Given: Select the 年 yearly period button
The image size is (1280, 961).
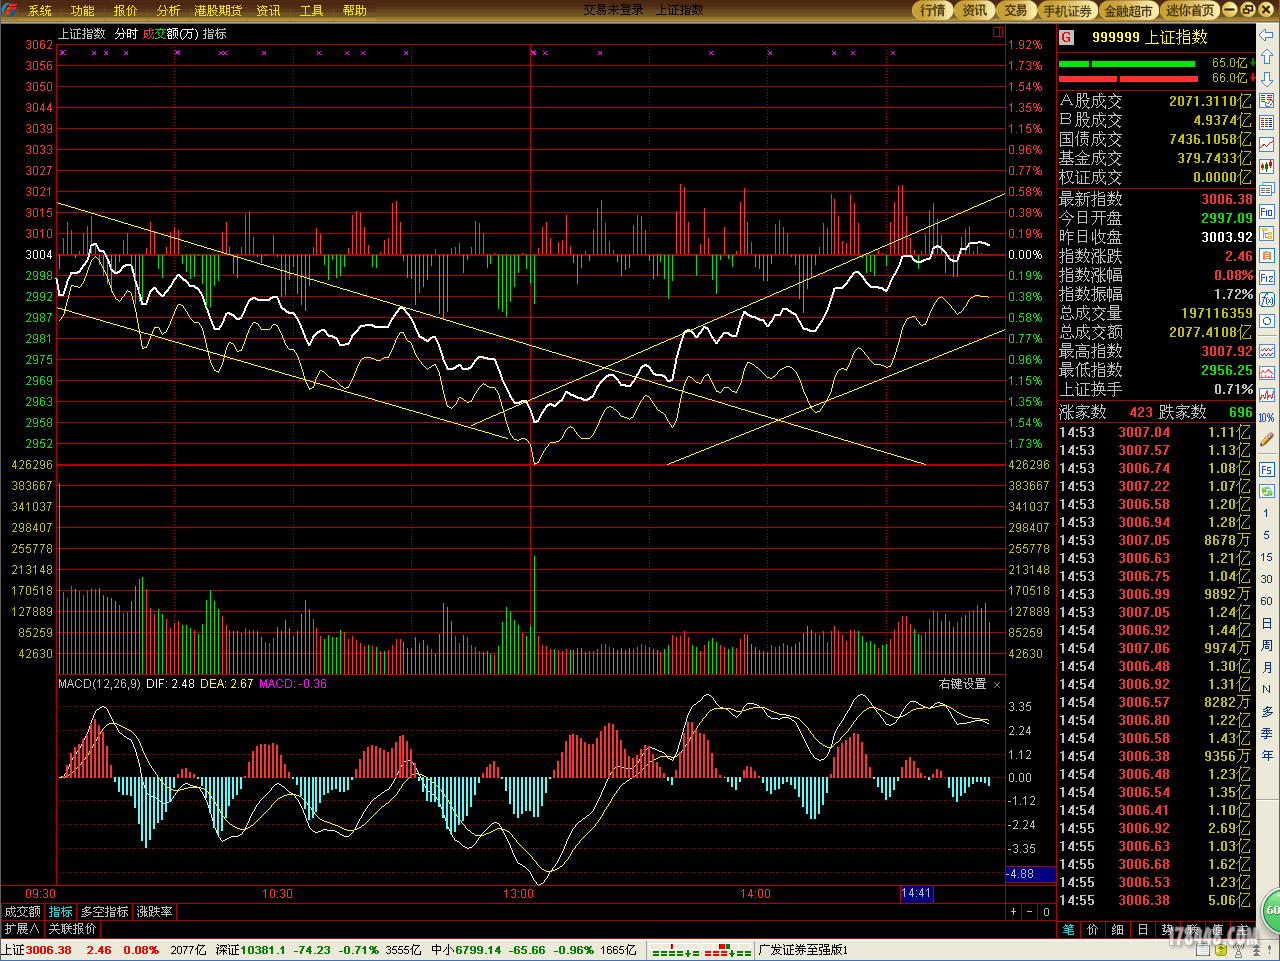Looking at the screenshot, I should point(1267,755).
